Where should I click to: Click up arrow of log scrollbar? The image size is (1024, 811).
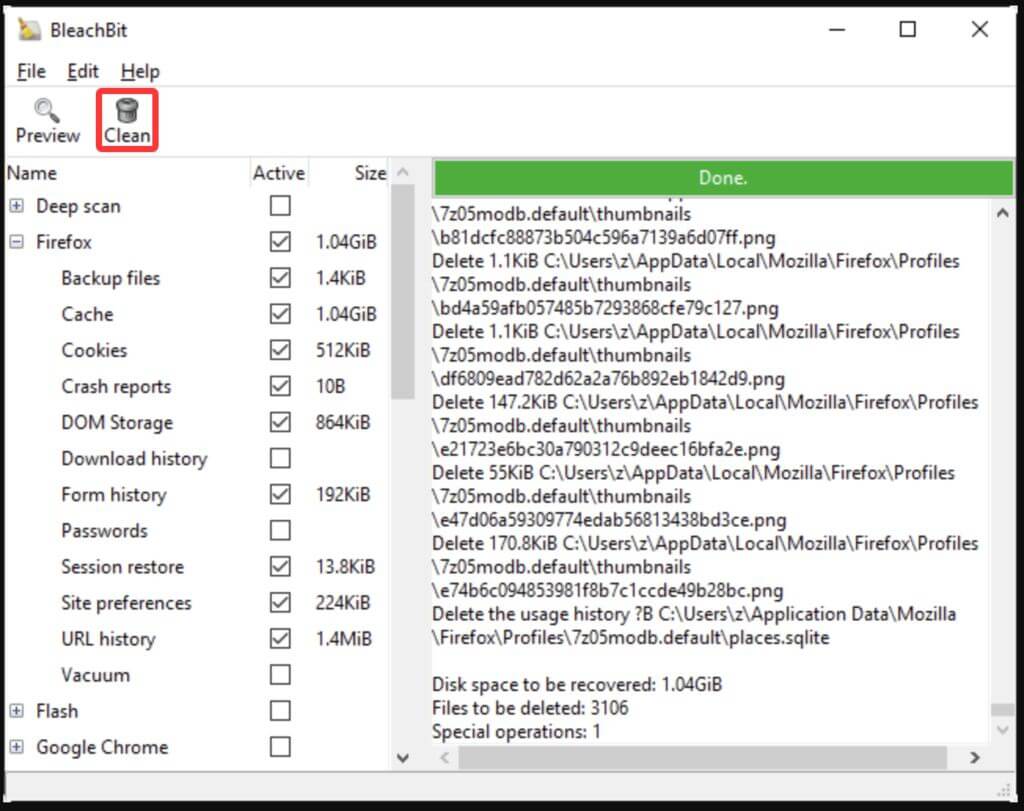point(1003,212)
